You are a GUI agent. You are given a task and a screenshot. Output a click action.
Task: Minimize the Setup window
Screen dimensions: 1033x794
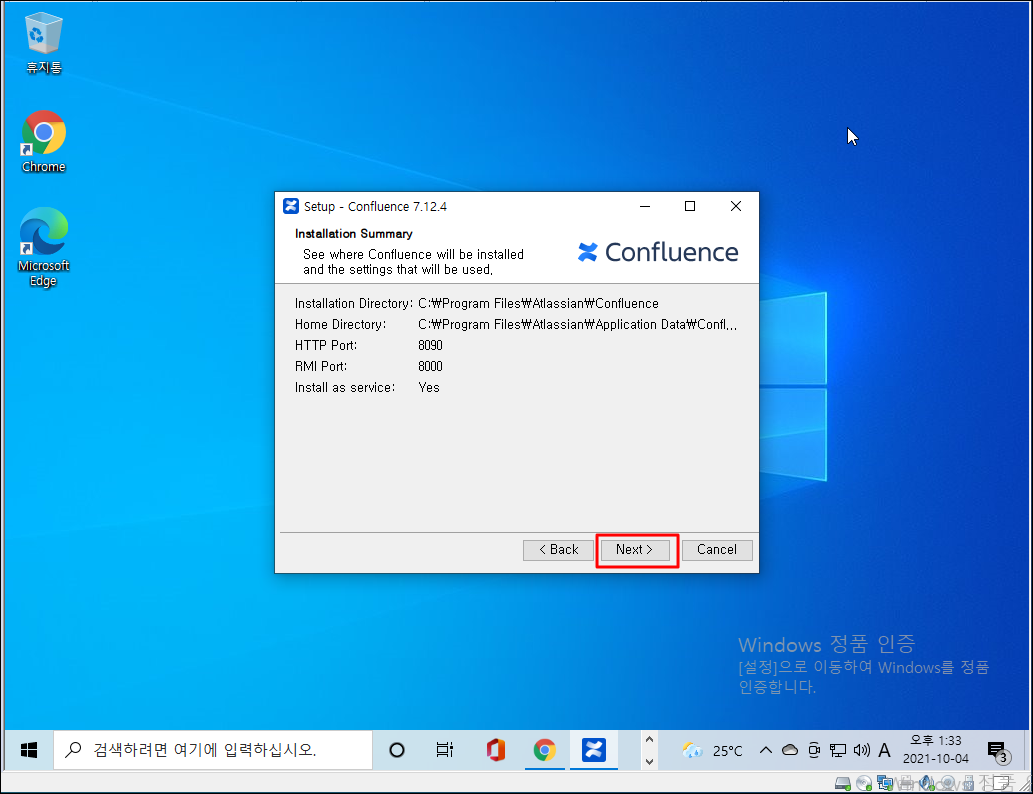point(645,206)
